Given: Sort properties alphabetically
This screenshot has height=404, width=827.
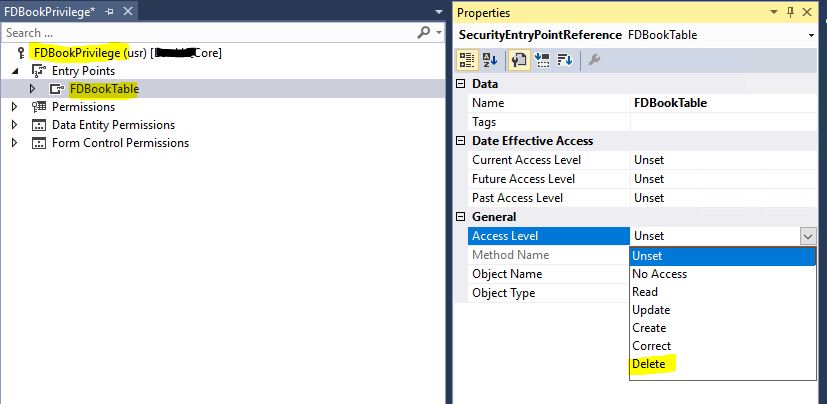Looking at the screenshot, I should coord(490,60).
